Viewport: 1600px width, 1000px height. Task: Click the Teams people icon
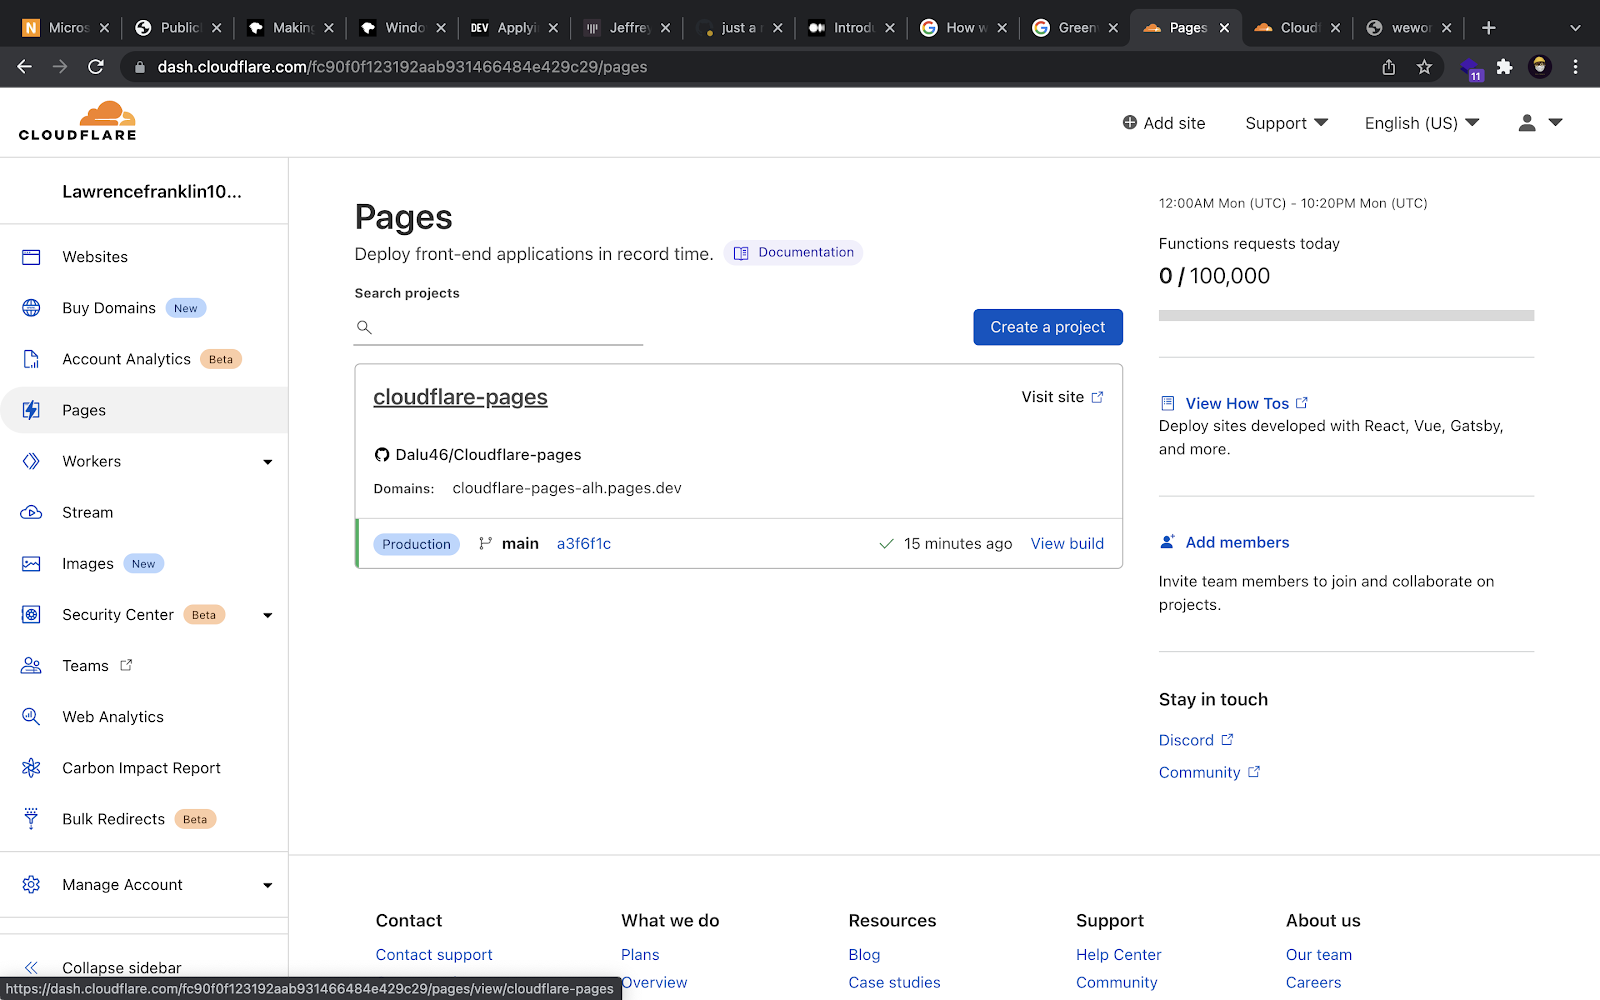click(x=31, y=666)
